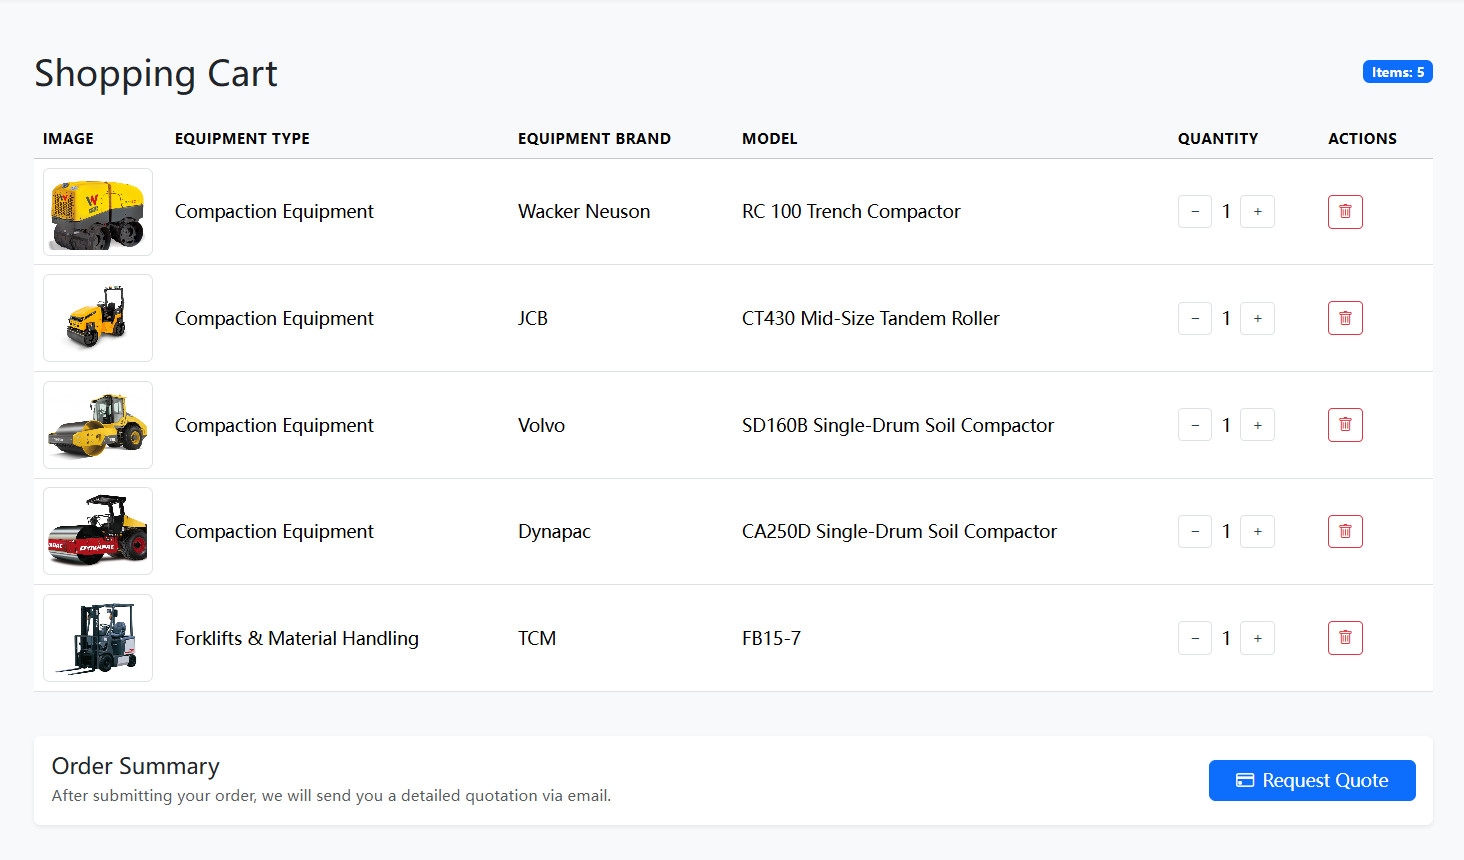View the Volvo soil compactor image
This screenshot has width=1464, height=860.
pos(98,425)
